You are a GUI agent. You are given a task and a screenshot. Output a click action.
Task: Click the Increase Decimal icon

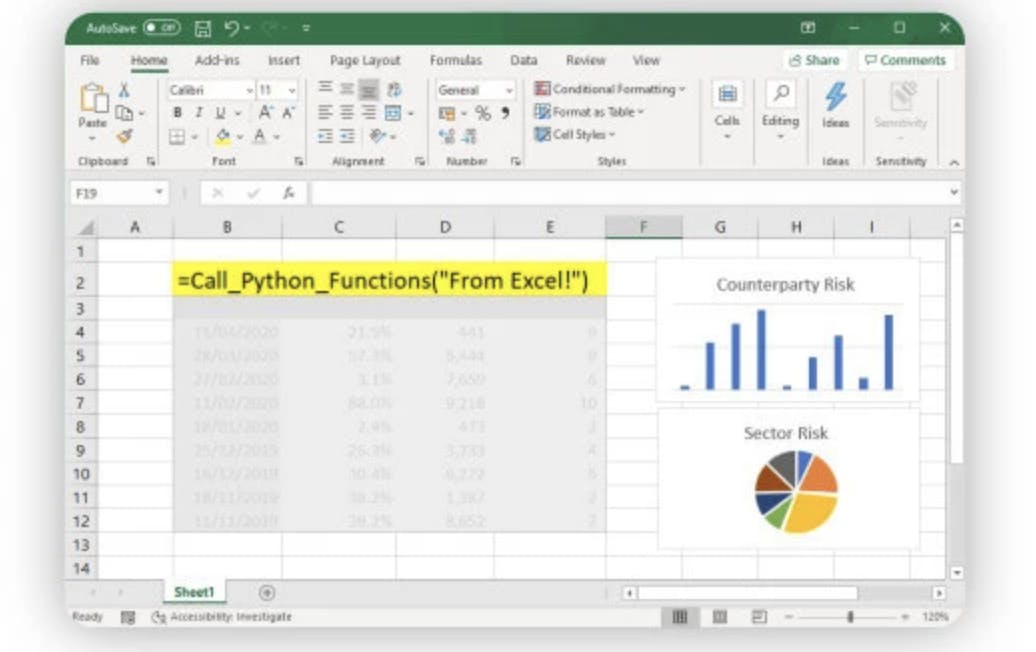(x=447, y=136)
